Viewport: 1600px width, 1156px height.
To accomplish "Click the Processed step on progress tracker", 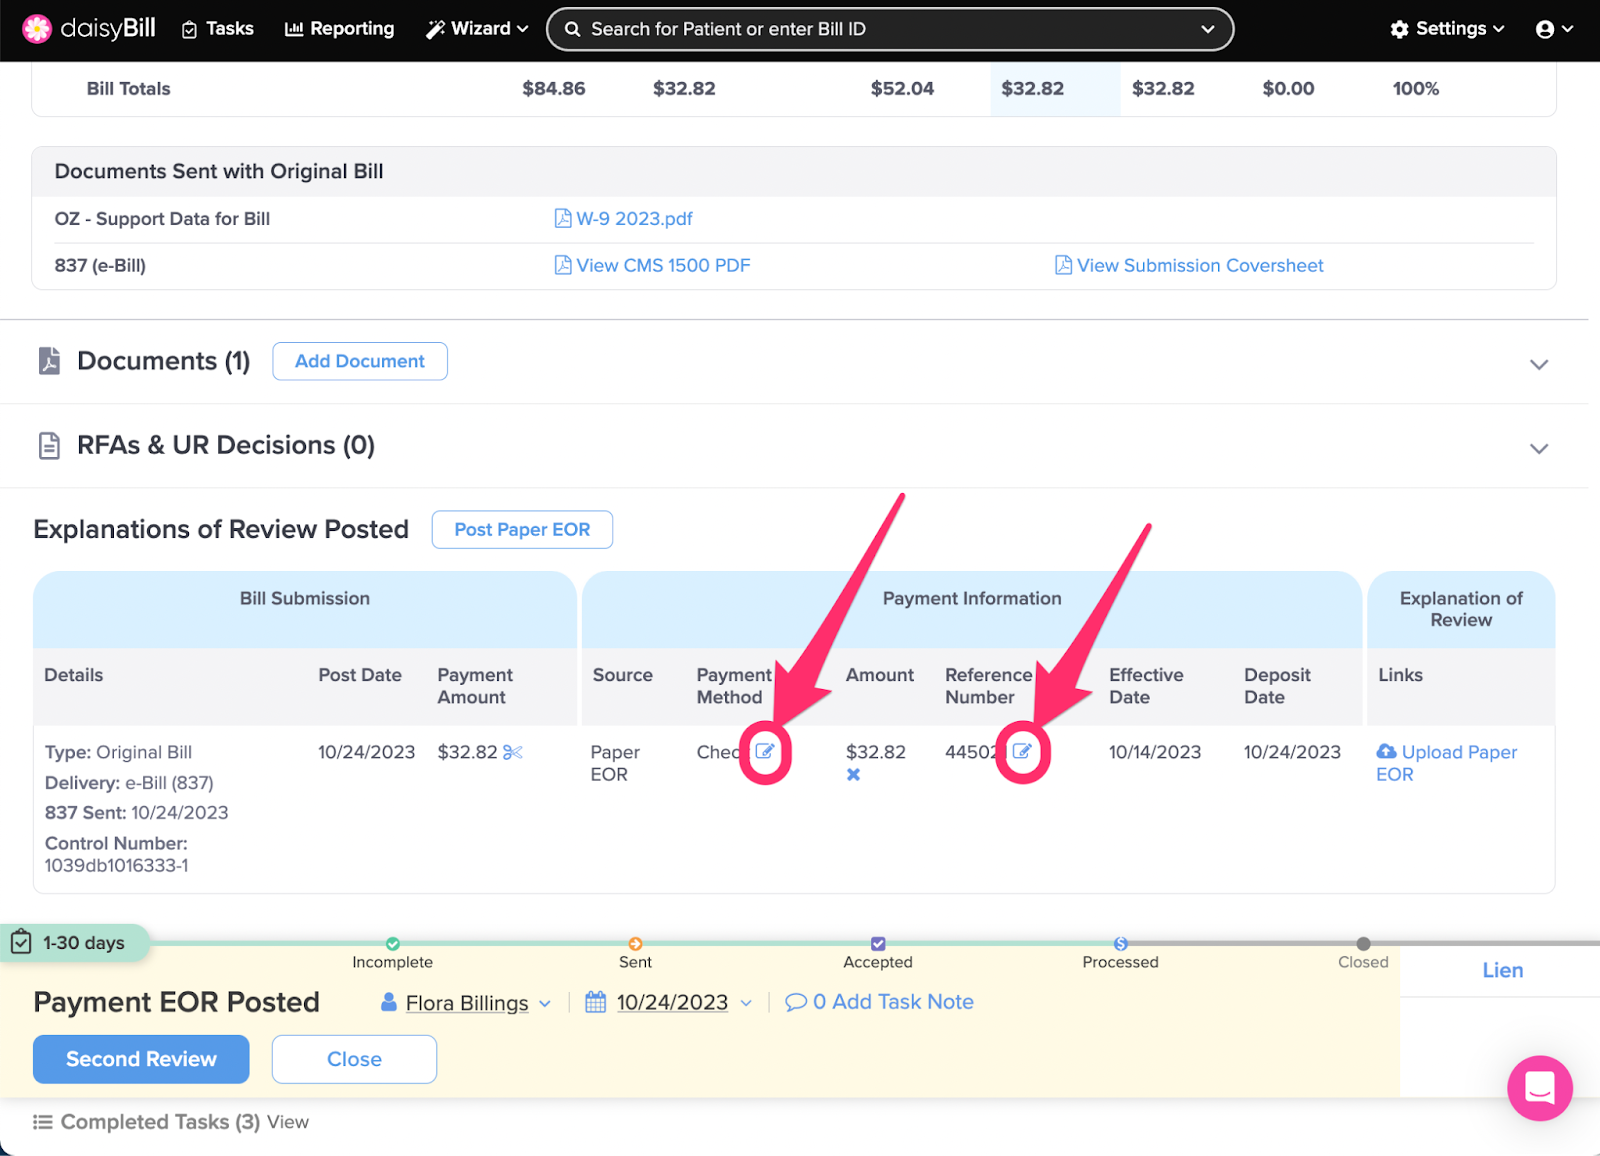I will coord(1120,944).
